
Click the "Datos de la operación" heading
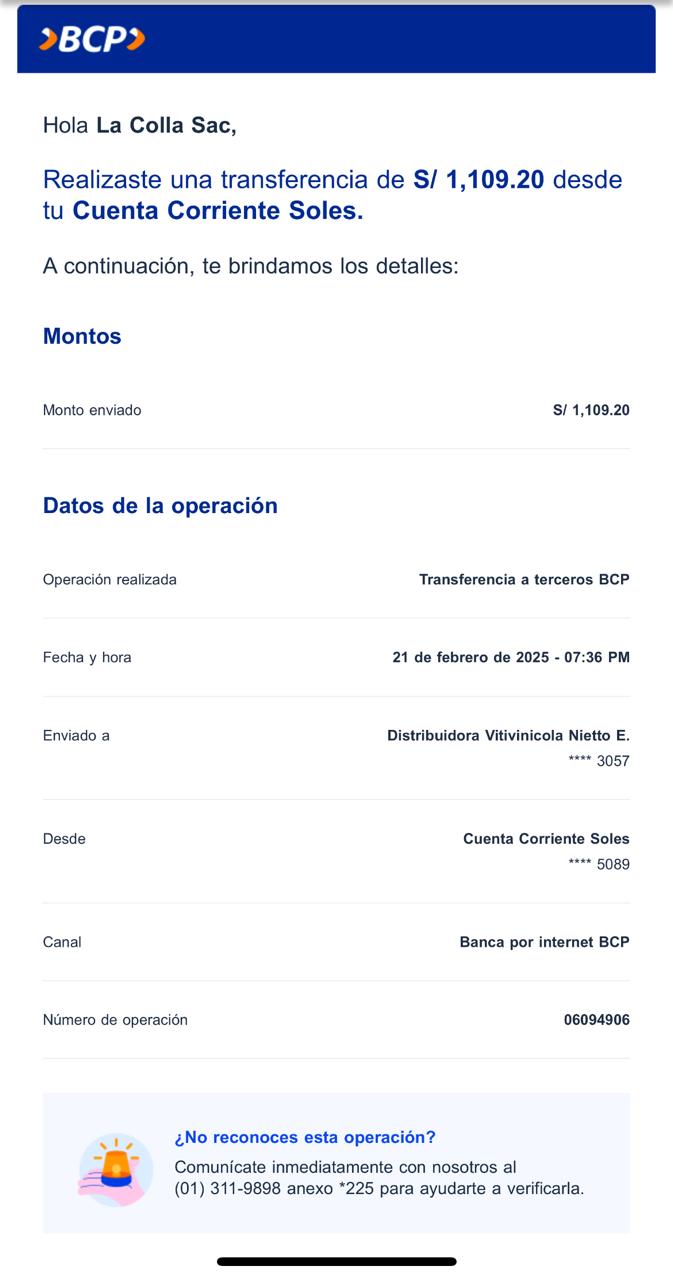[160, 505]
